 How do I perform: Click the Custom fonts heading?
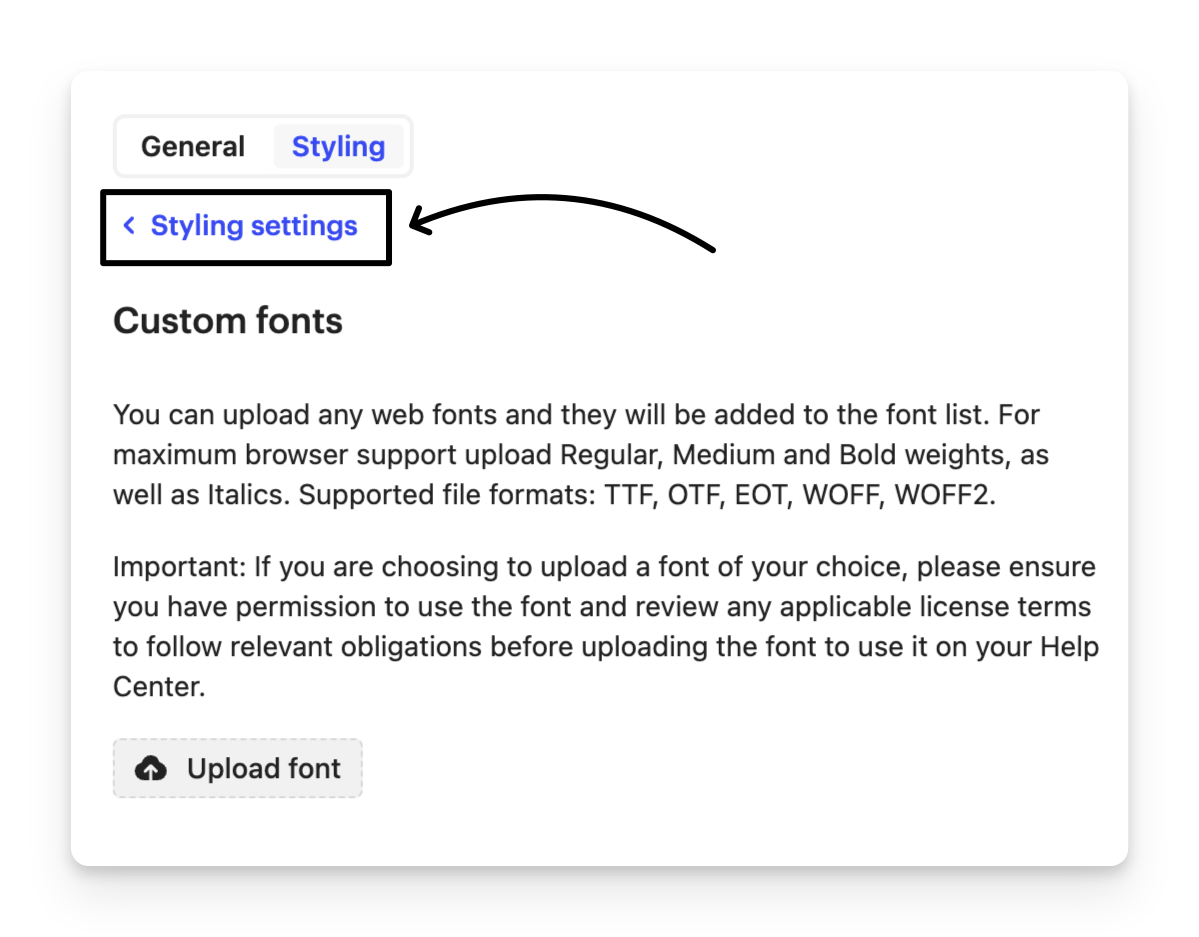pyautogui.click(x=228, y=321)
